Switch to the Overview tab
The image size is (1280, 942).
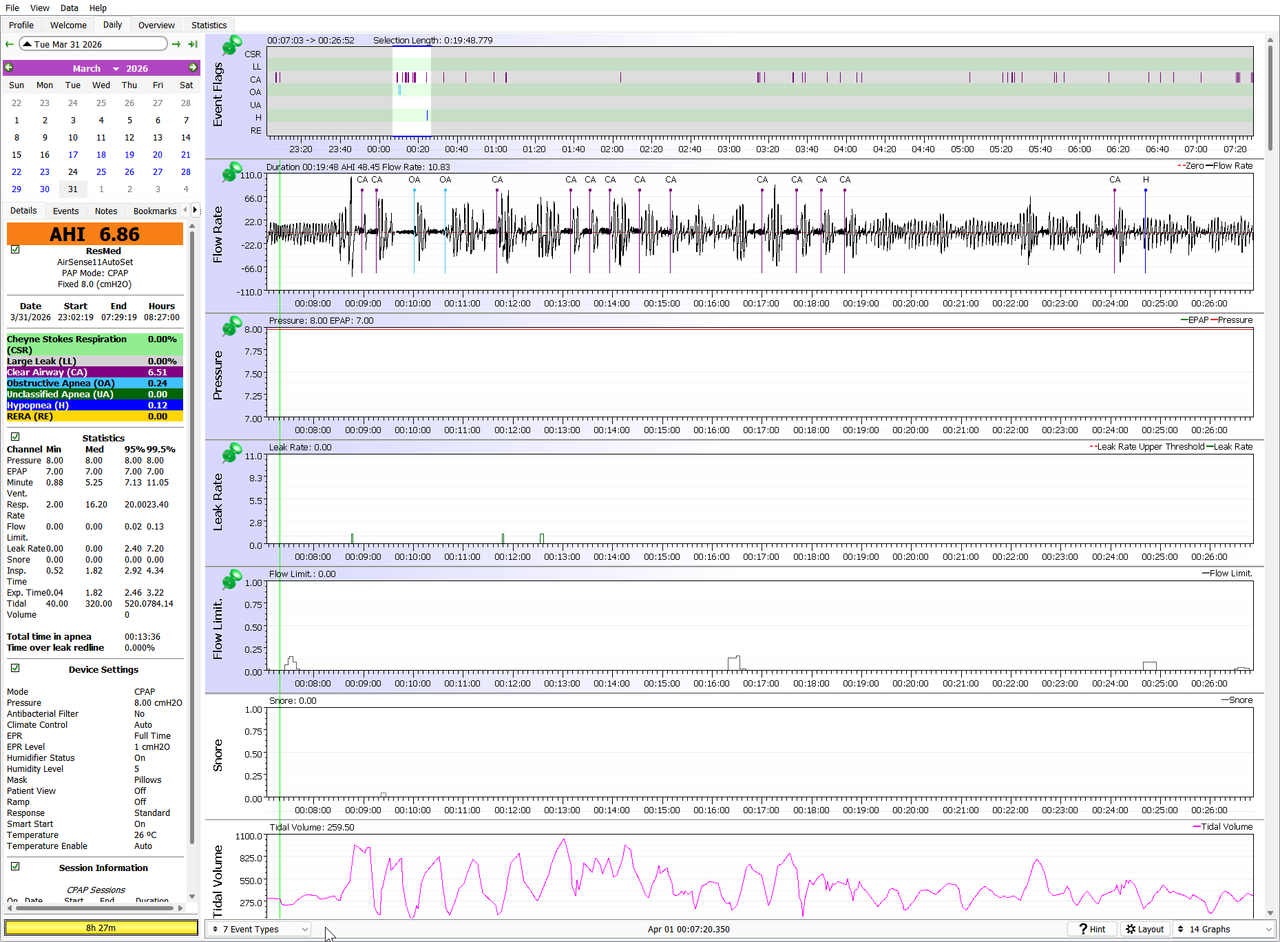point(156,25)
